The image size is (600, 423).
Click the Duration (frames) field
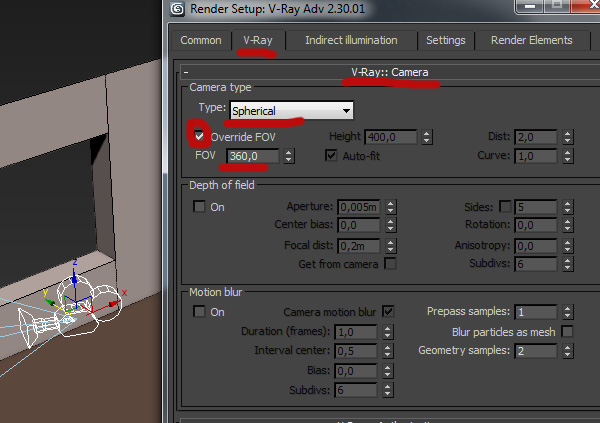(356, 332)
